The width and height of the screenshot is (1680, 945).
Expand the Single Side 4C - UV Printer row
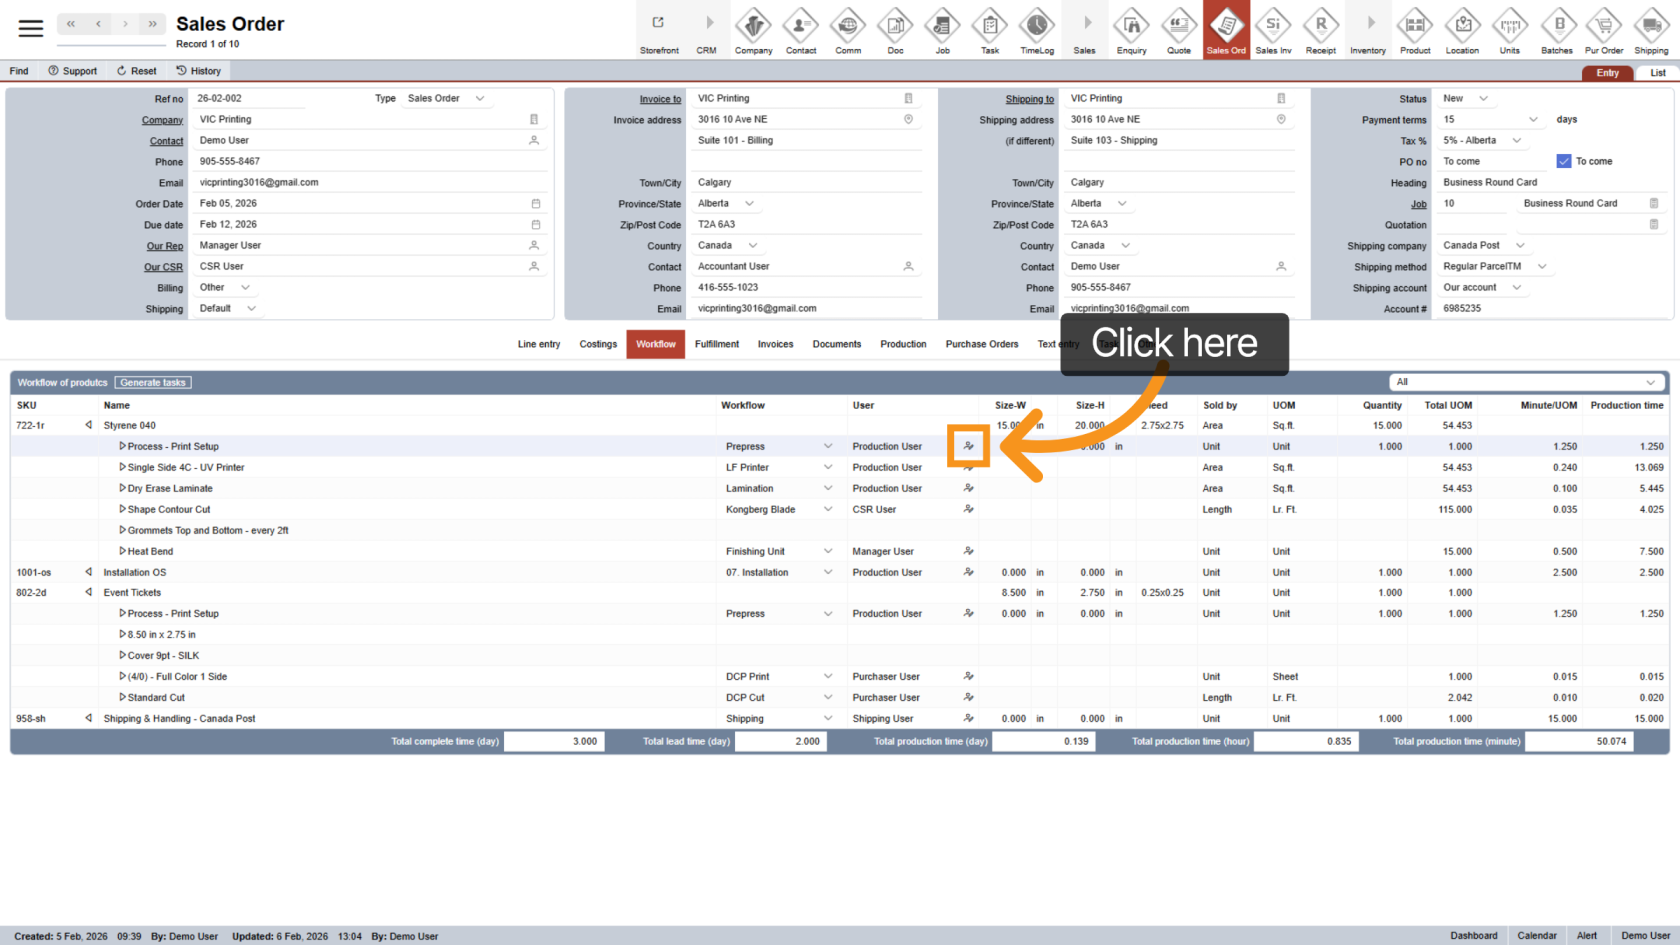(x=122, y=468)
